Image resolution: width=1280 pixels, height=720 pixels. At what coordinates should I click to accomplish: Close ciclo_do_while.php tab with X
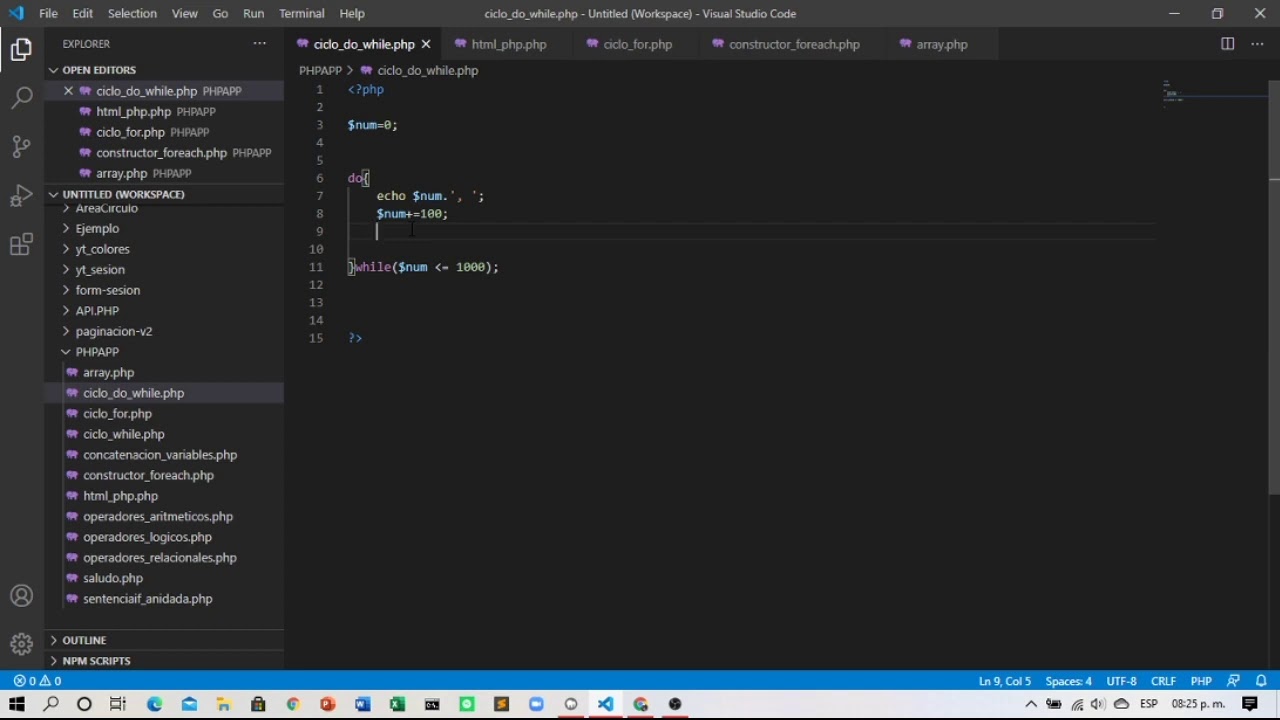click(426, 44)
